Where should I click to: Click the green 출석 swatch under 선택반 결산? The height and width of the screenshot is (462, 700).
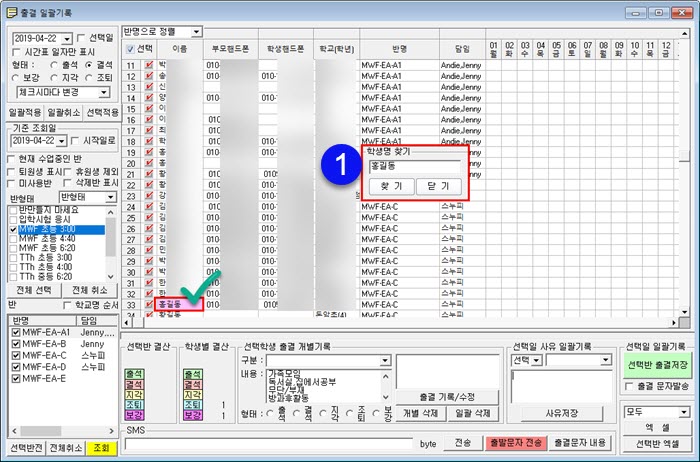point(134,374)
